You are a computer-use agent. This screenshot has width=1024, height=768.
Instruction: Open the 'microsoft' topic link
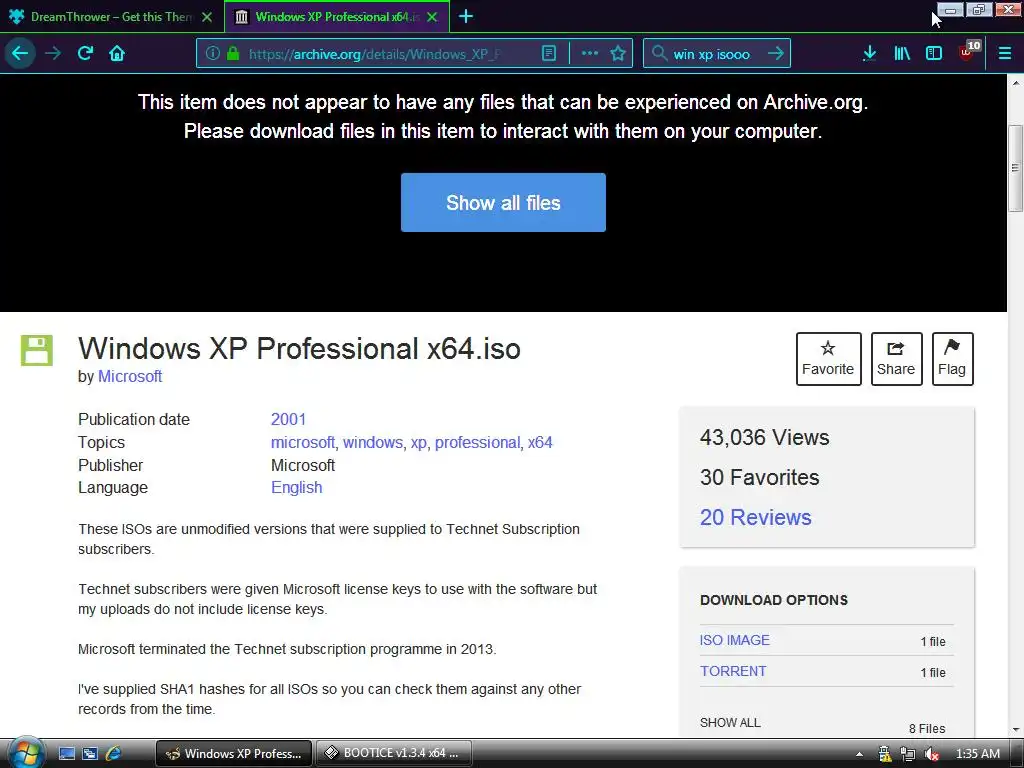(x=302, y=442)
